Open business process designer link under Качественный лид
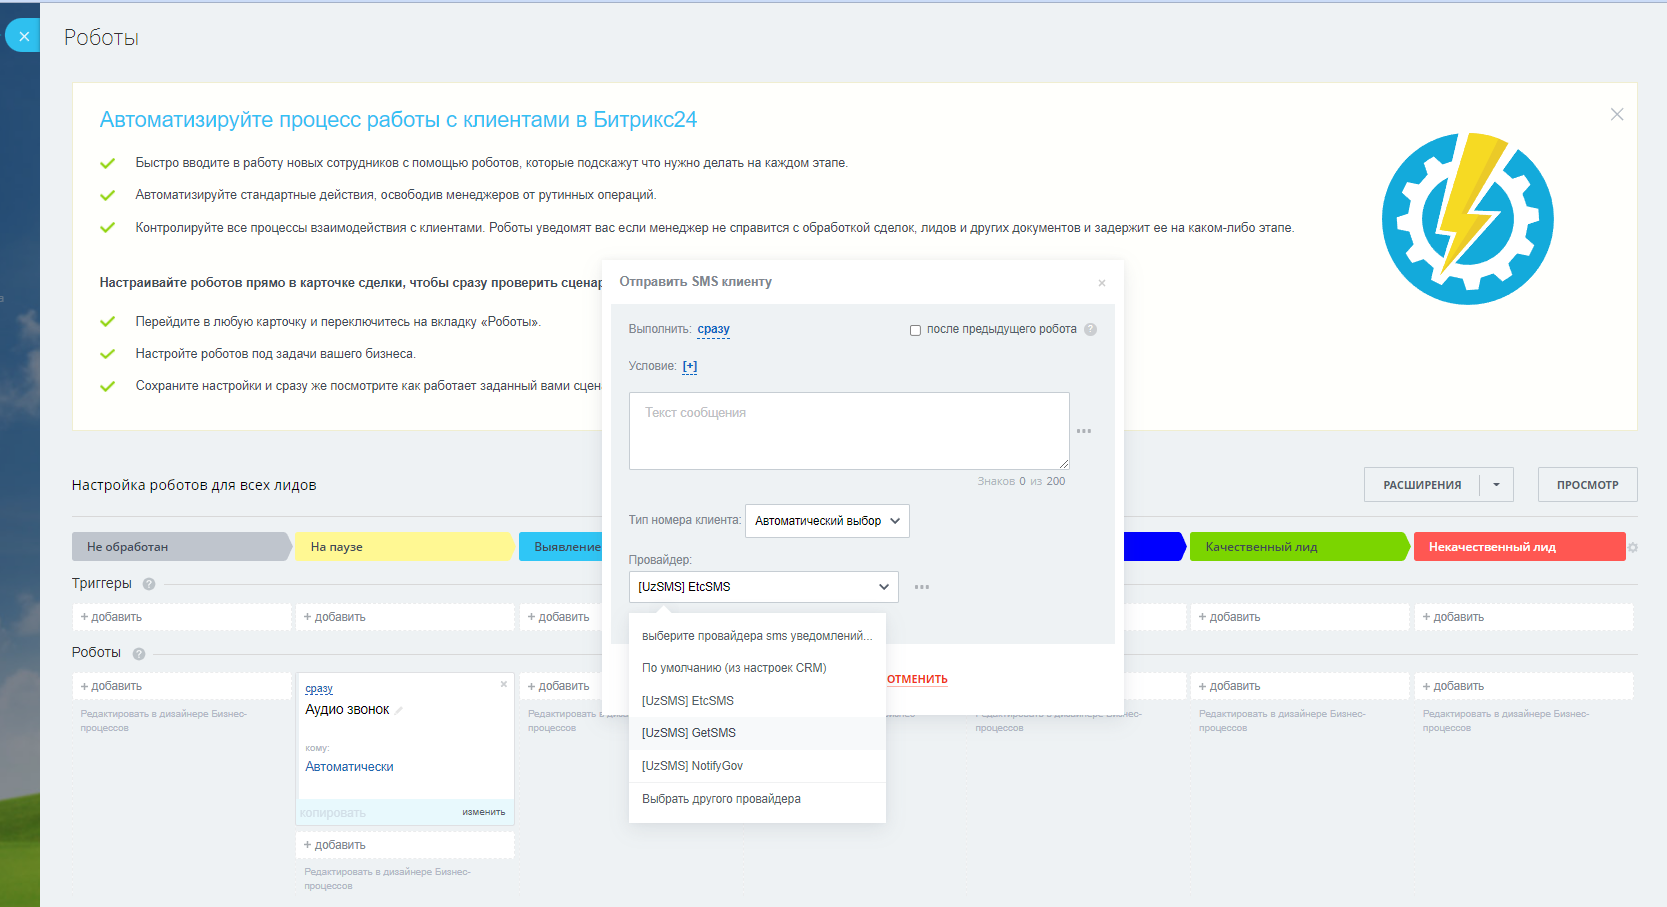Viewport: 1667px width, 907px height. coord(1282,721)
